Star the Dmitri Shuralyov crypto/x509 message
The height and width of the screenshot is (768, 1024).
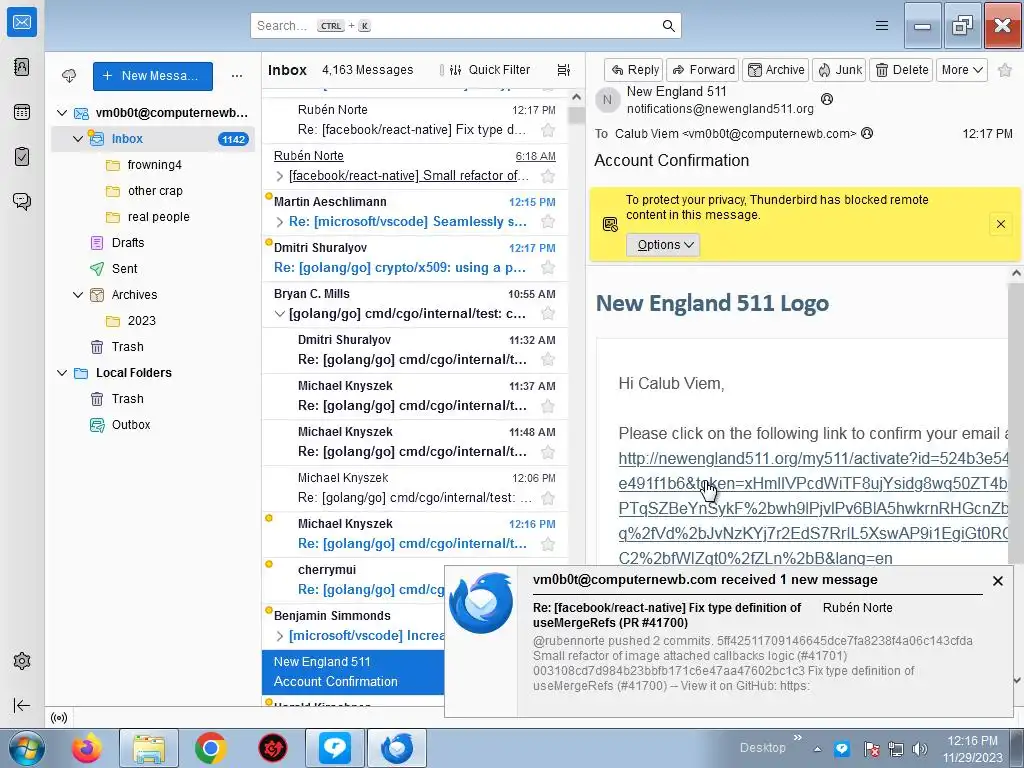point(548,268)
